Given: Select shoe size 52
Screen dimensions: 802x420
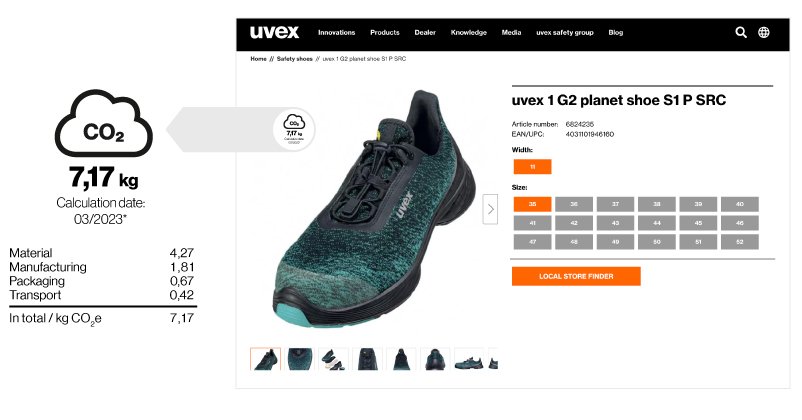Looking at the screenshot, I should click(x=740, y=242).
